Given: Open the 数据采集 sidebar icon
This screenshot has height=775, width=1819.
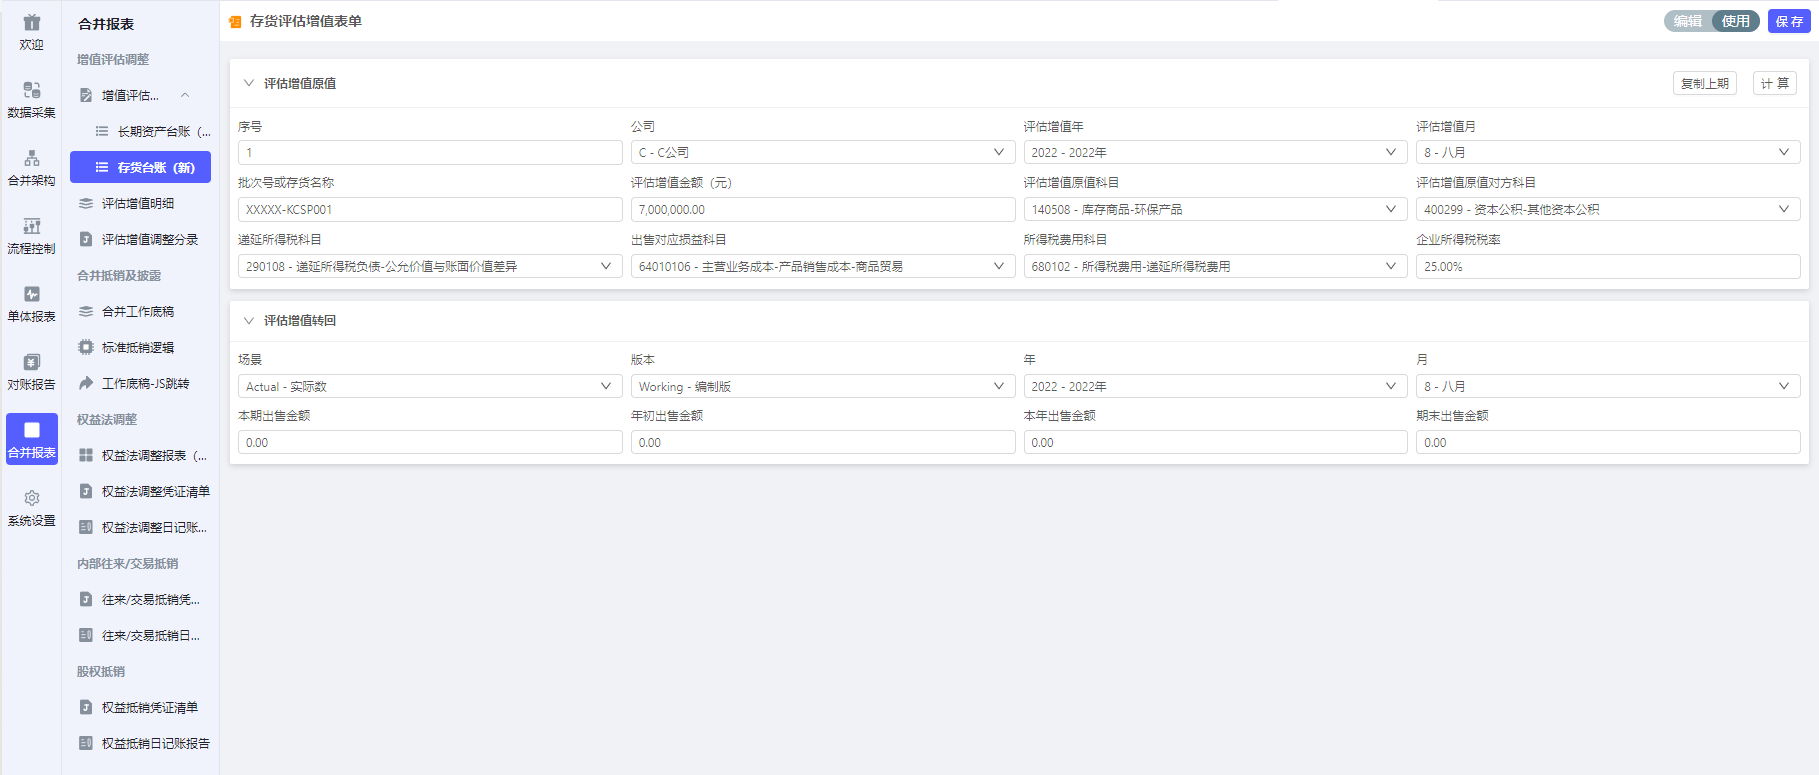Looking at the screenshot, I should tap(31, 91).
